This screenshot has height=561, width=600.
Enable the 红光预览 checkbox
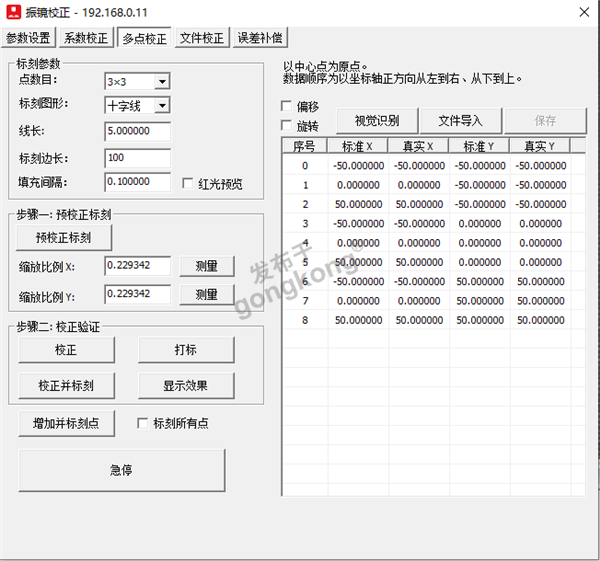tap(189, 184)
